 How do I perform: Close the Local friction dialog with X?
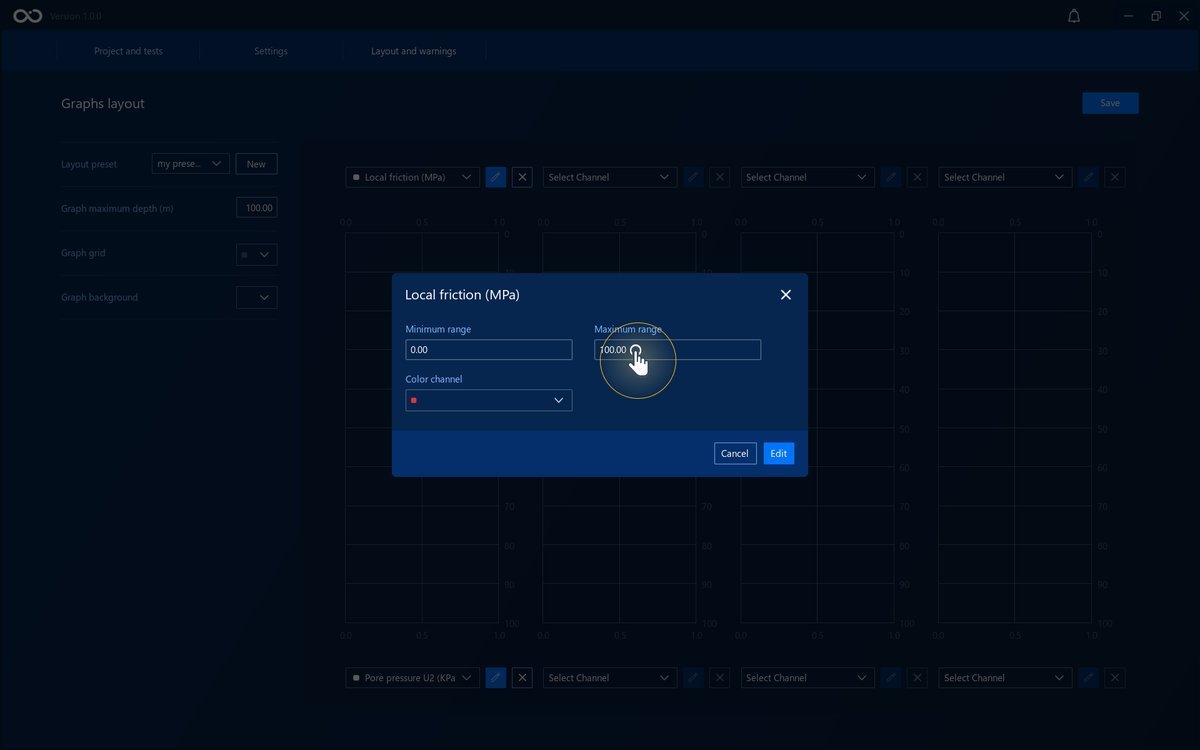[785, 295]
